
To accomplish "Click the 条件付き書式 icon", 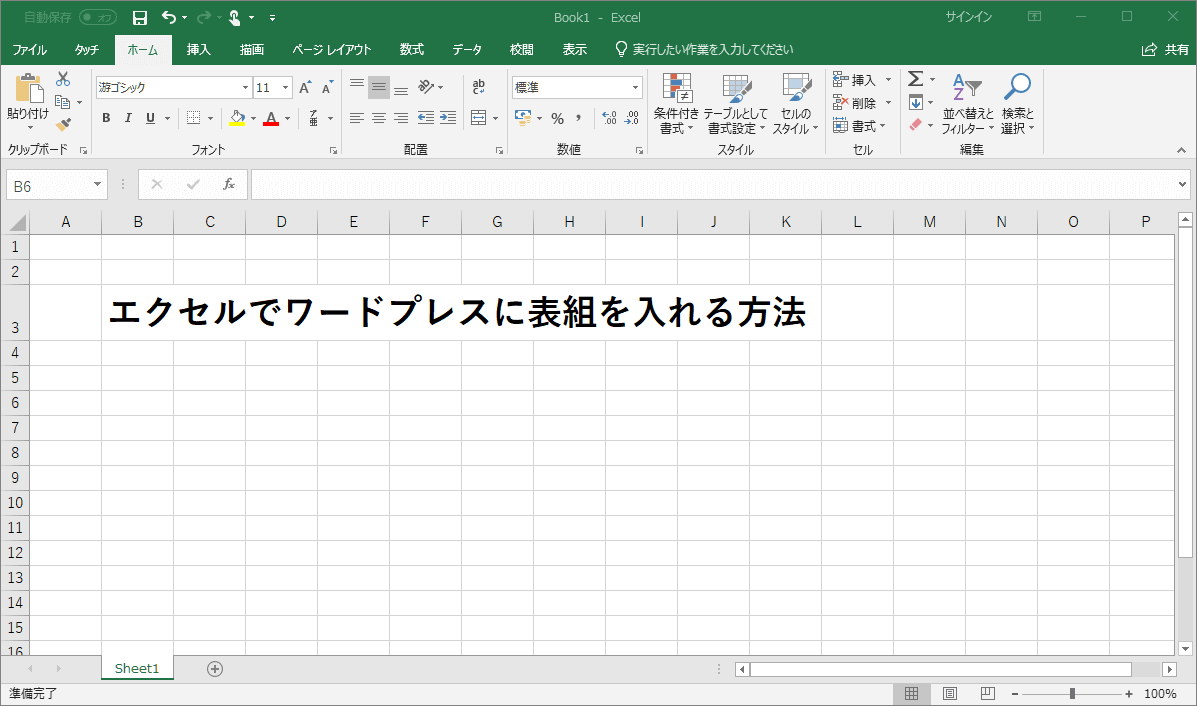I will point(677,104).
